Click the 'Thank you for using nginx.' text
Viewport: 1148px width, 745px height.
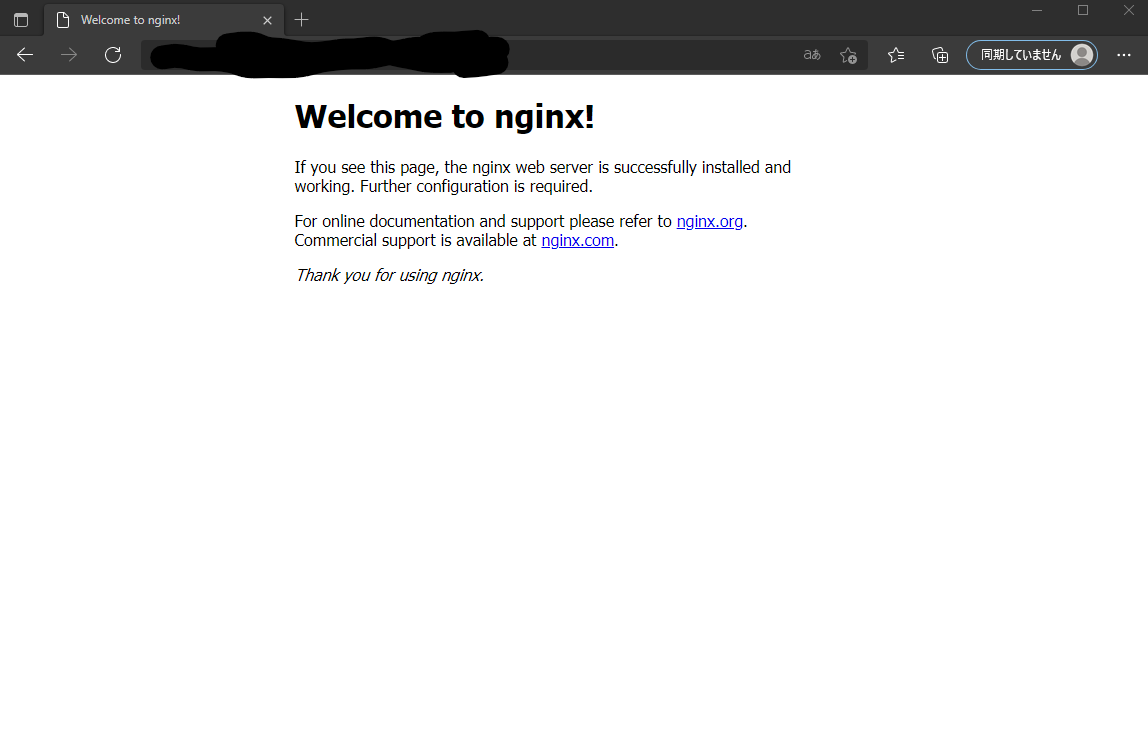[x=390, y=276]
